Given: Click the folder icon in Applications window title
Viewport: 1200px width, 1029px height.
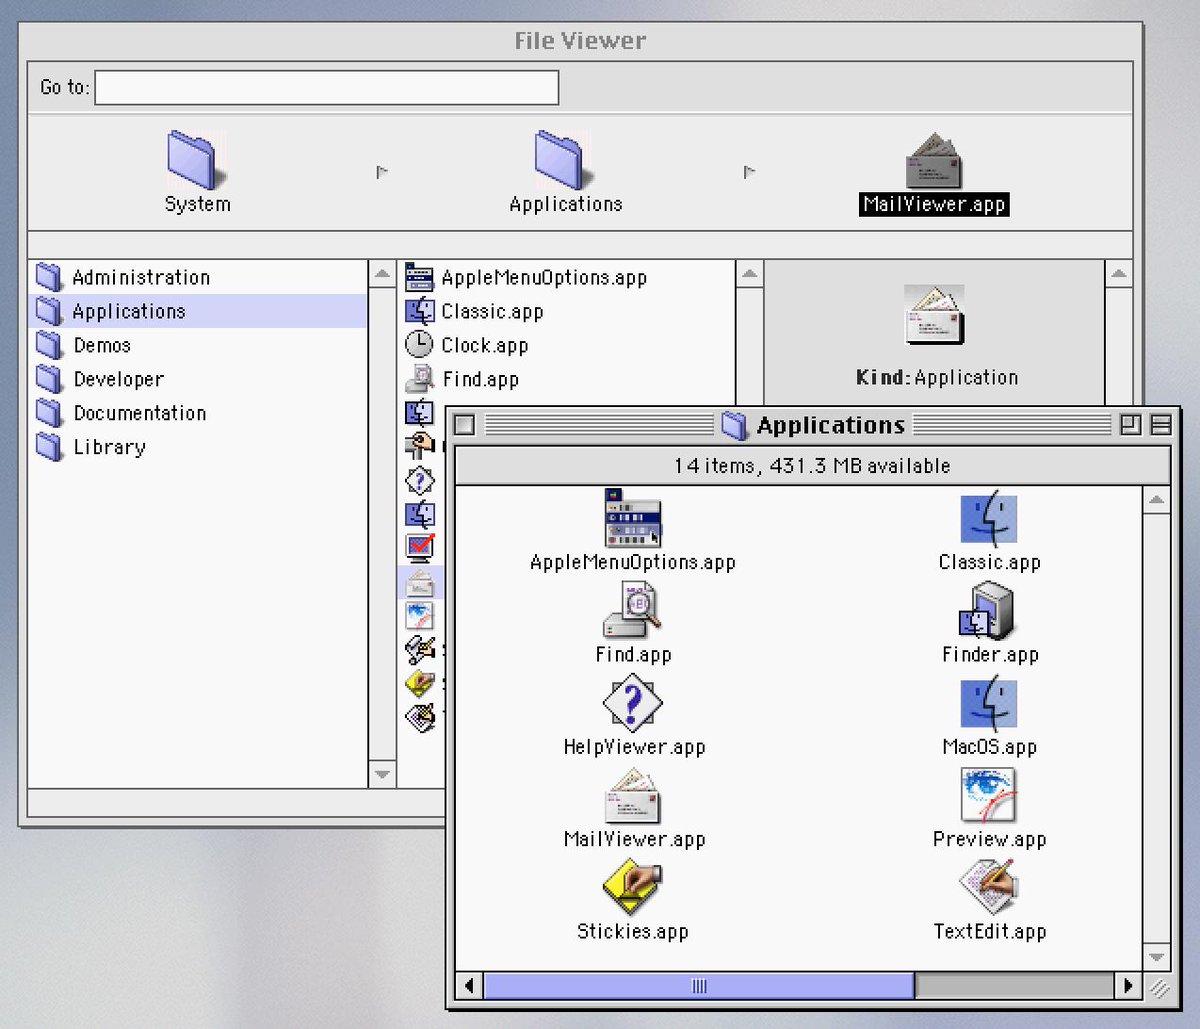Looking at the screenshot, I should 735,426.
